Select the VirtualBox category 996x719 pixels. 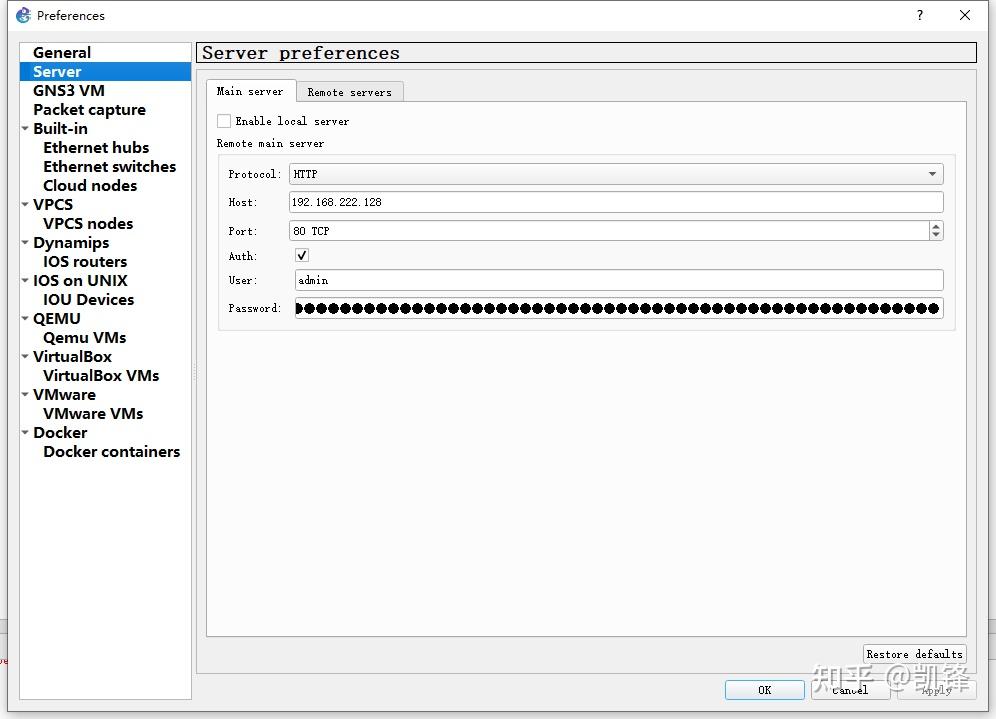72,356
